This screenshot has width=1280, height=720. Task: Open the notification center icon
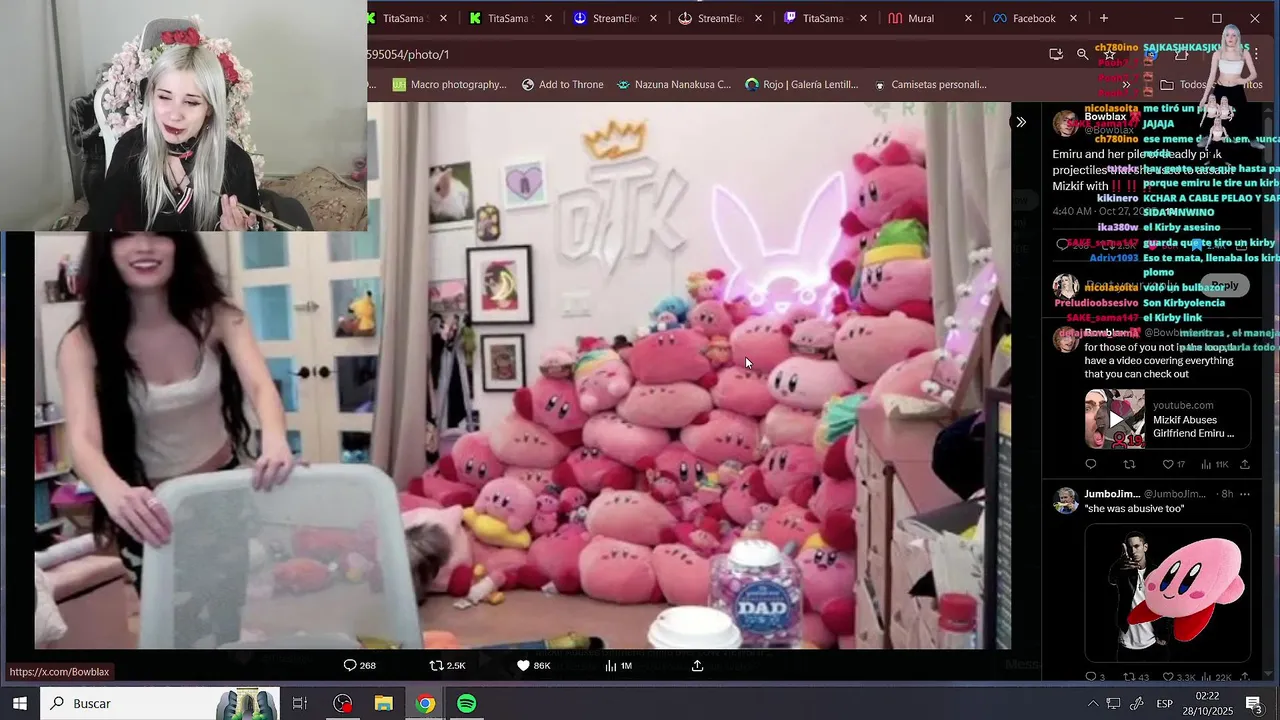pos(1254,704)
